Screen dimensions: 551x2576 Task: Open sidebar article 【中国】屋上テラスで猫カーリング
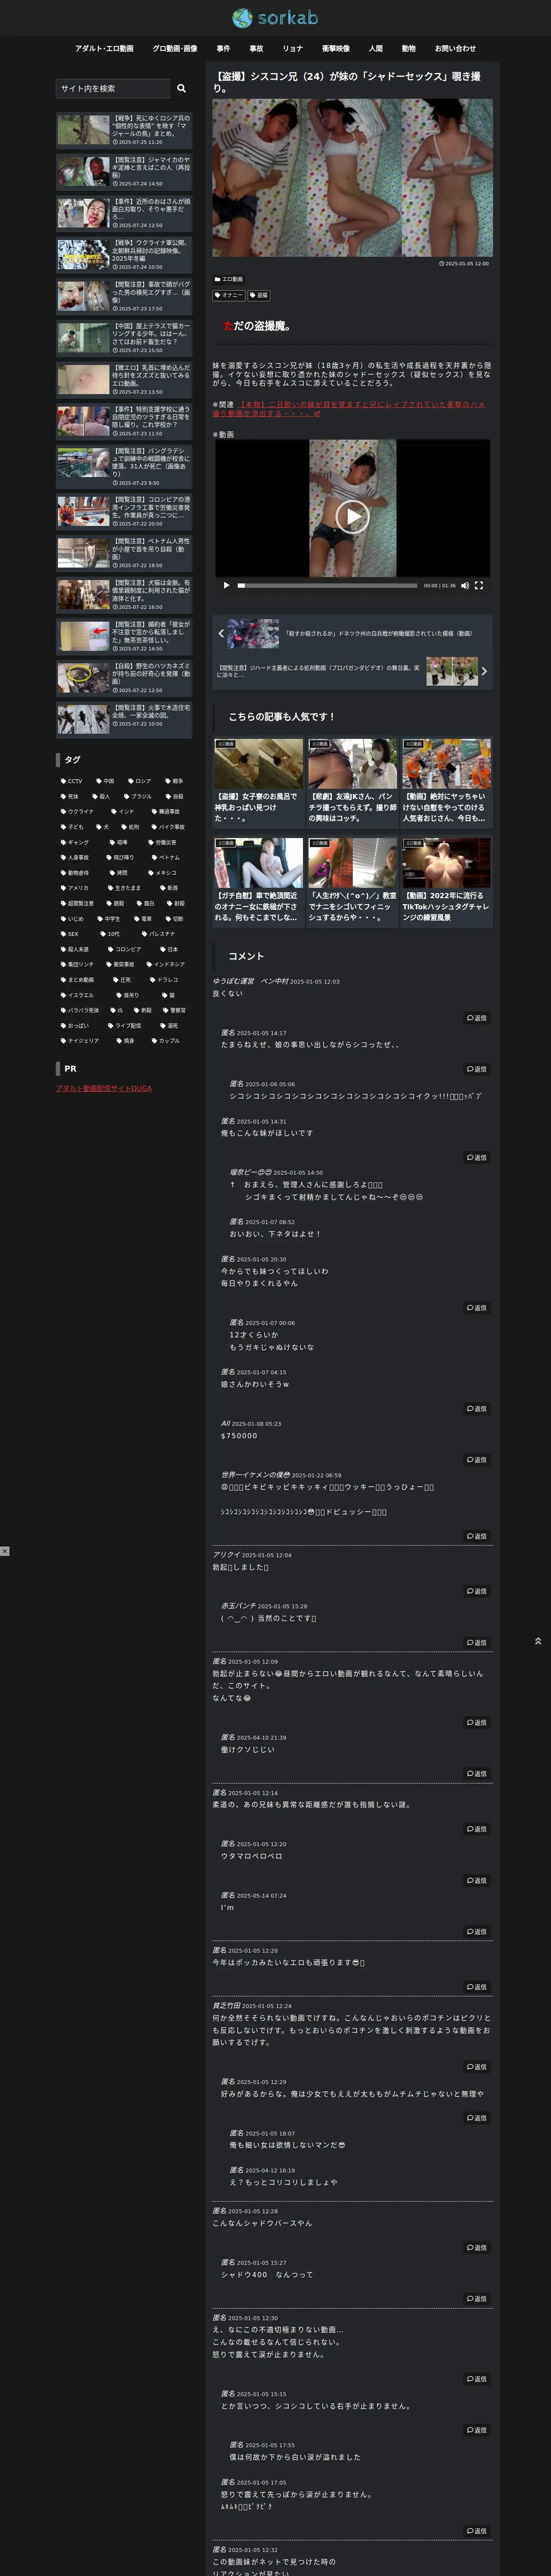pos(124,338)
